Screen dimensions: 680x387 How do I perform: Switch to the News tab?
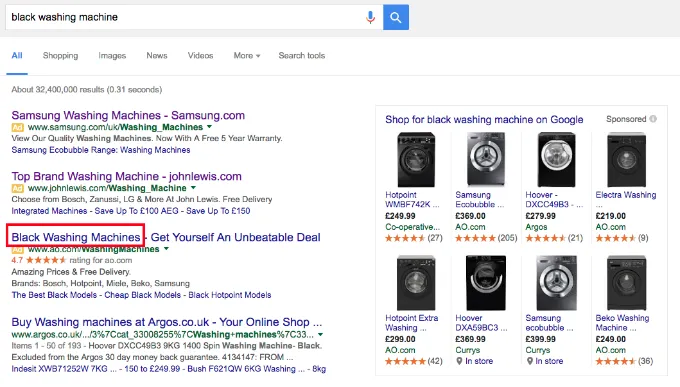click(x=157, y=56)
